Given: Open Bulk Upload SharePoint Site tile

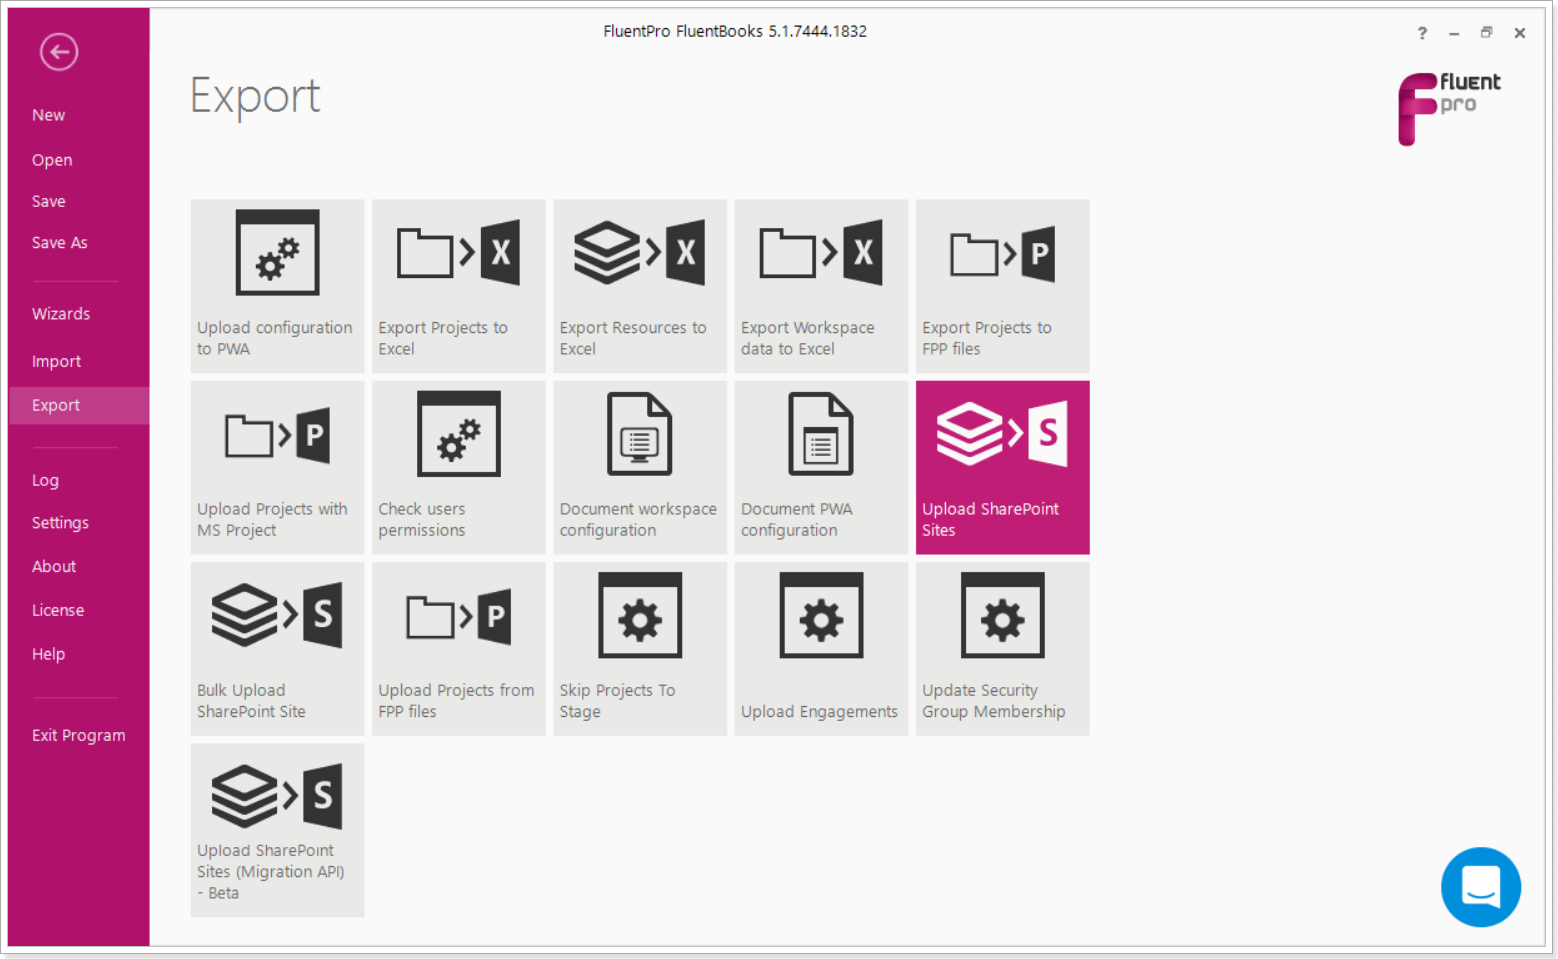Looking at the screenshot, I should [277, 649].
